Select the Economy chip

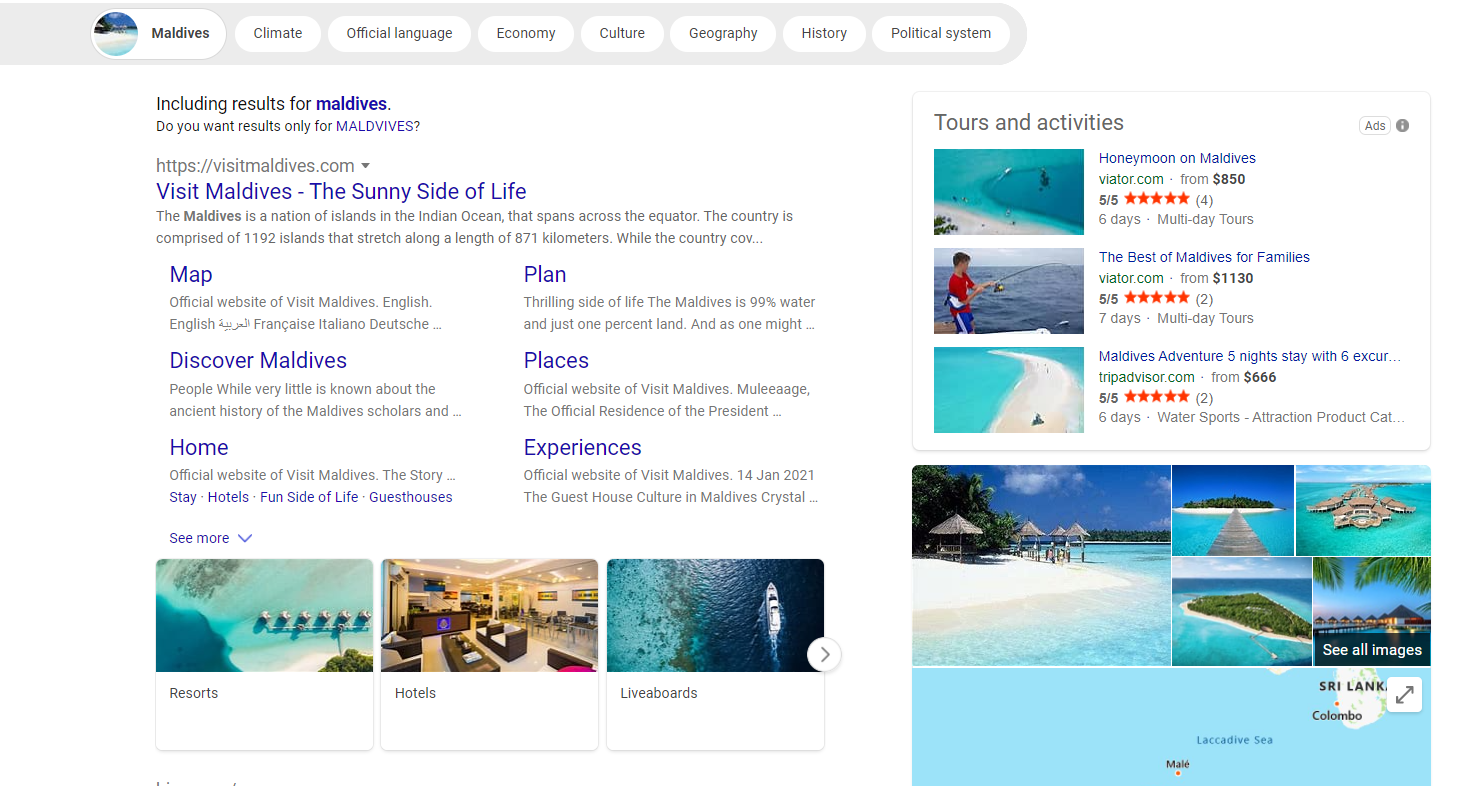click(526, 33)
